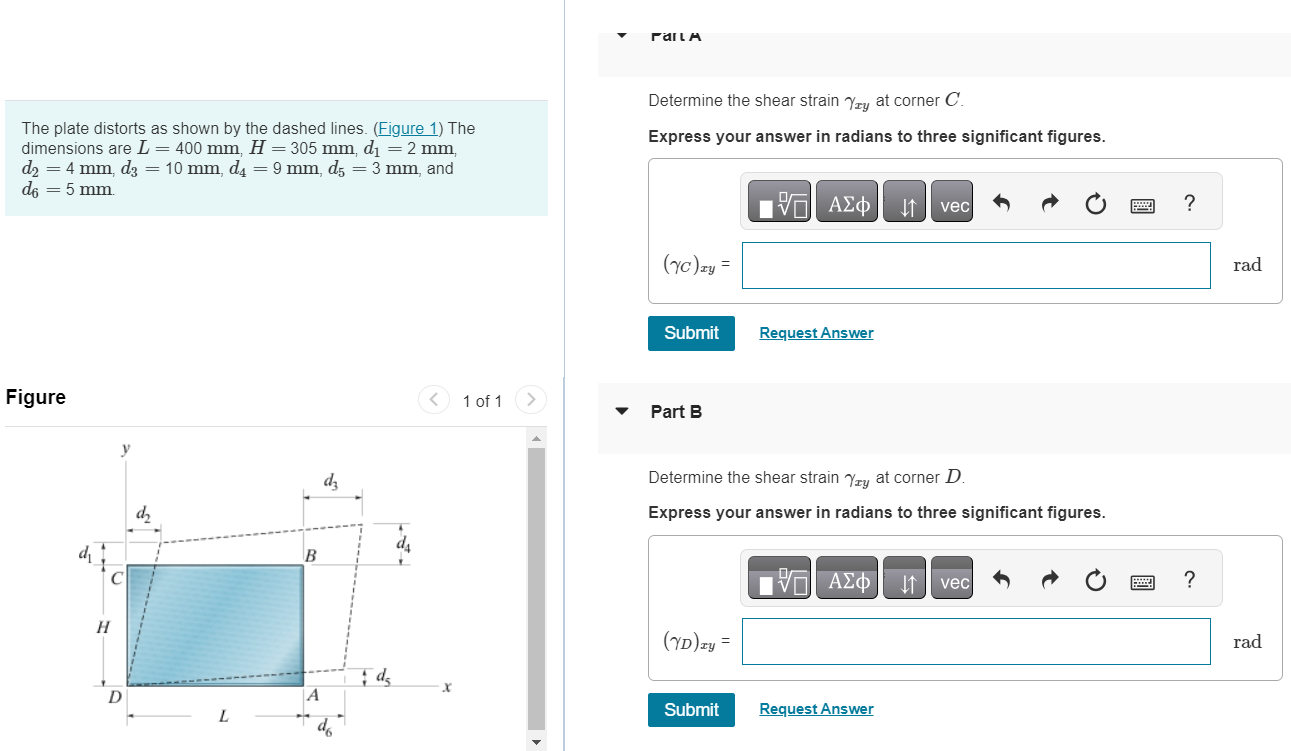Click the vec notation icon in Part A toolbar

pos(951,202)
